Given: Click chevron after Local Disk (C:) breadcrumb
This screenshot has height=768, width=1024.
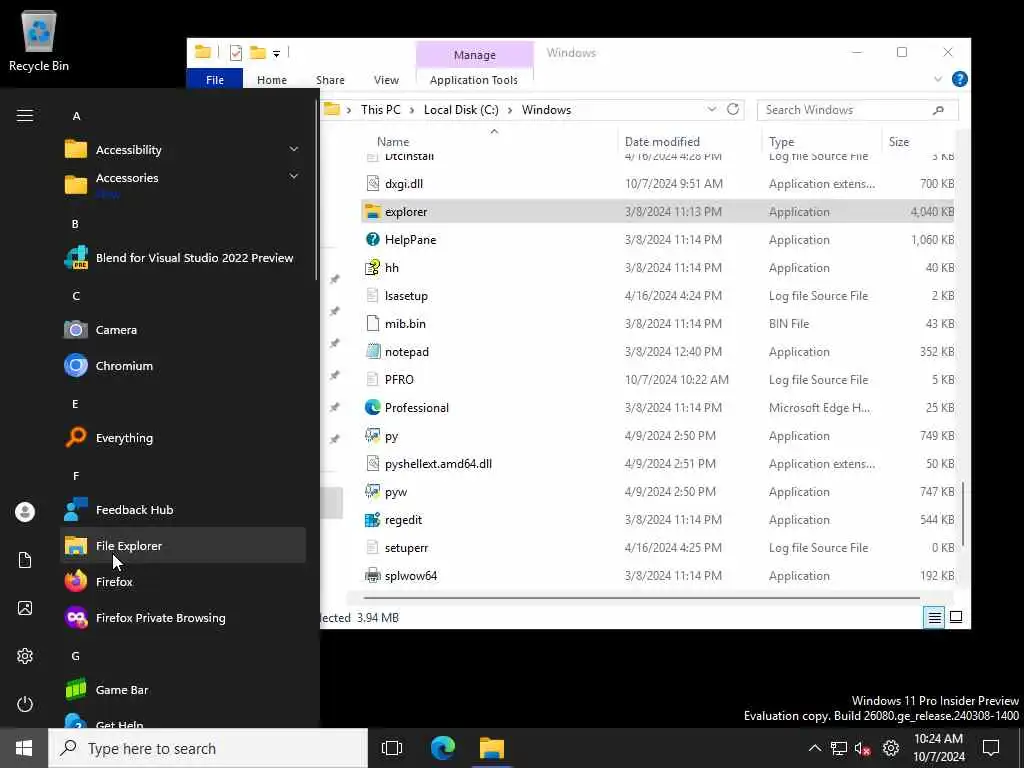Looking at the screenshot, I should (x=510, y=110).
